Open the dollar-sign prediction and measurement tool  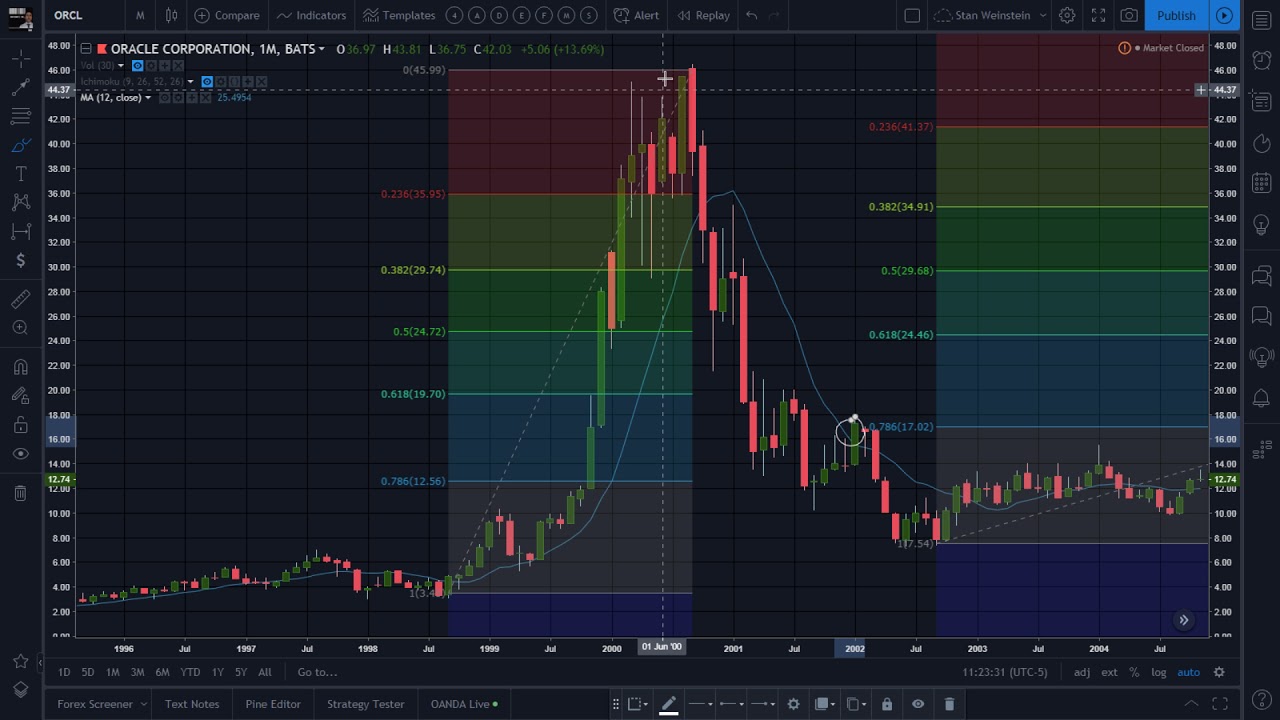[x=20, y=261]
